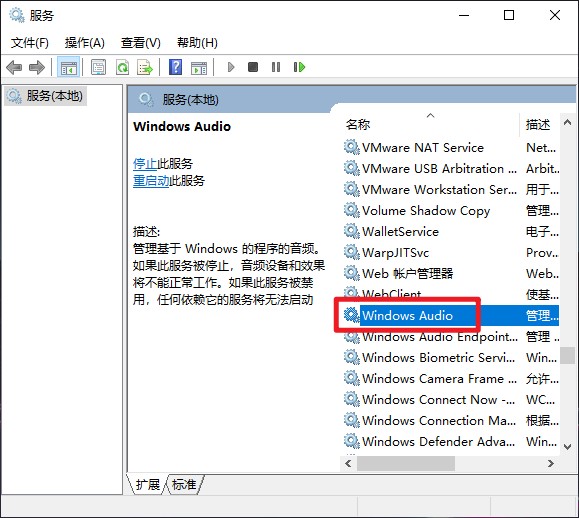Open the Help question mark icon
The image size is (579, 518).
click(175, 67)
